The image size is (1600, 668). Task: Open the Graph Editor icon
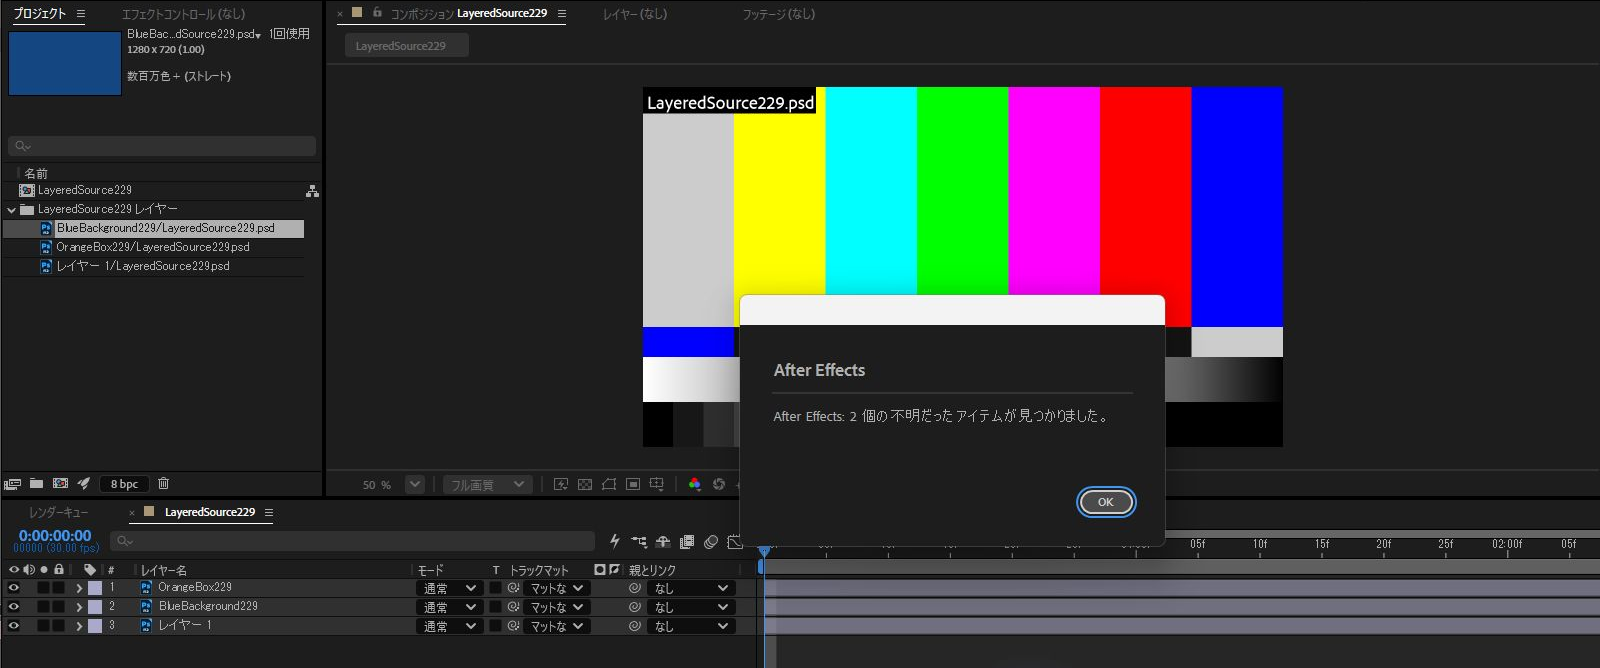click(735, 542)
